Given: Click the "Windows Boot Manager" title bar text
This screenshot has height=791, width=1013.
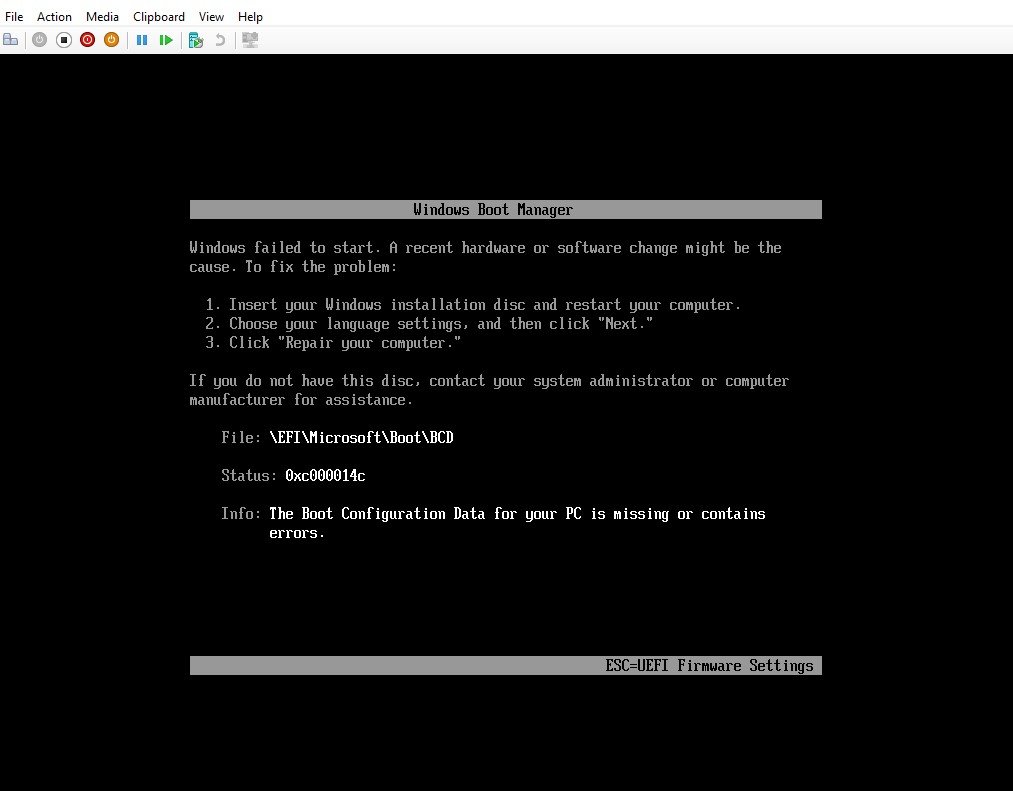Looking at the screenshot, I should coord(493,210).
